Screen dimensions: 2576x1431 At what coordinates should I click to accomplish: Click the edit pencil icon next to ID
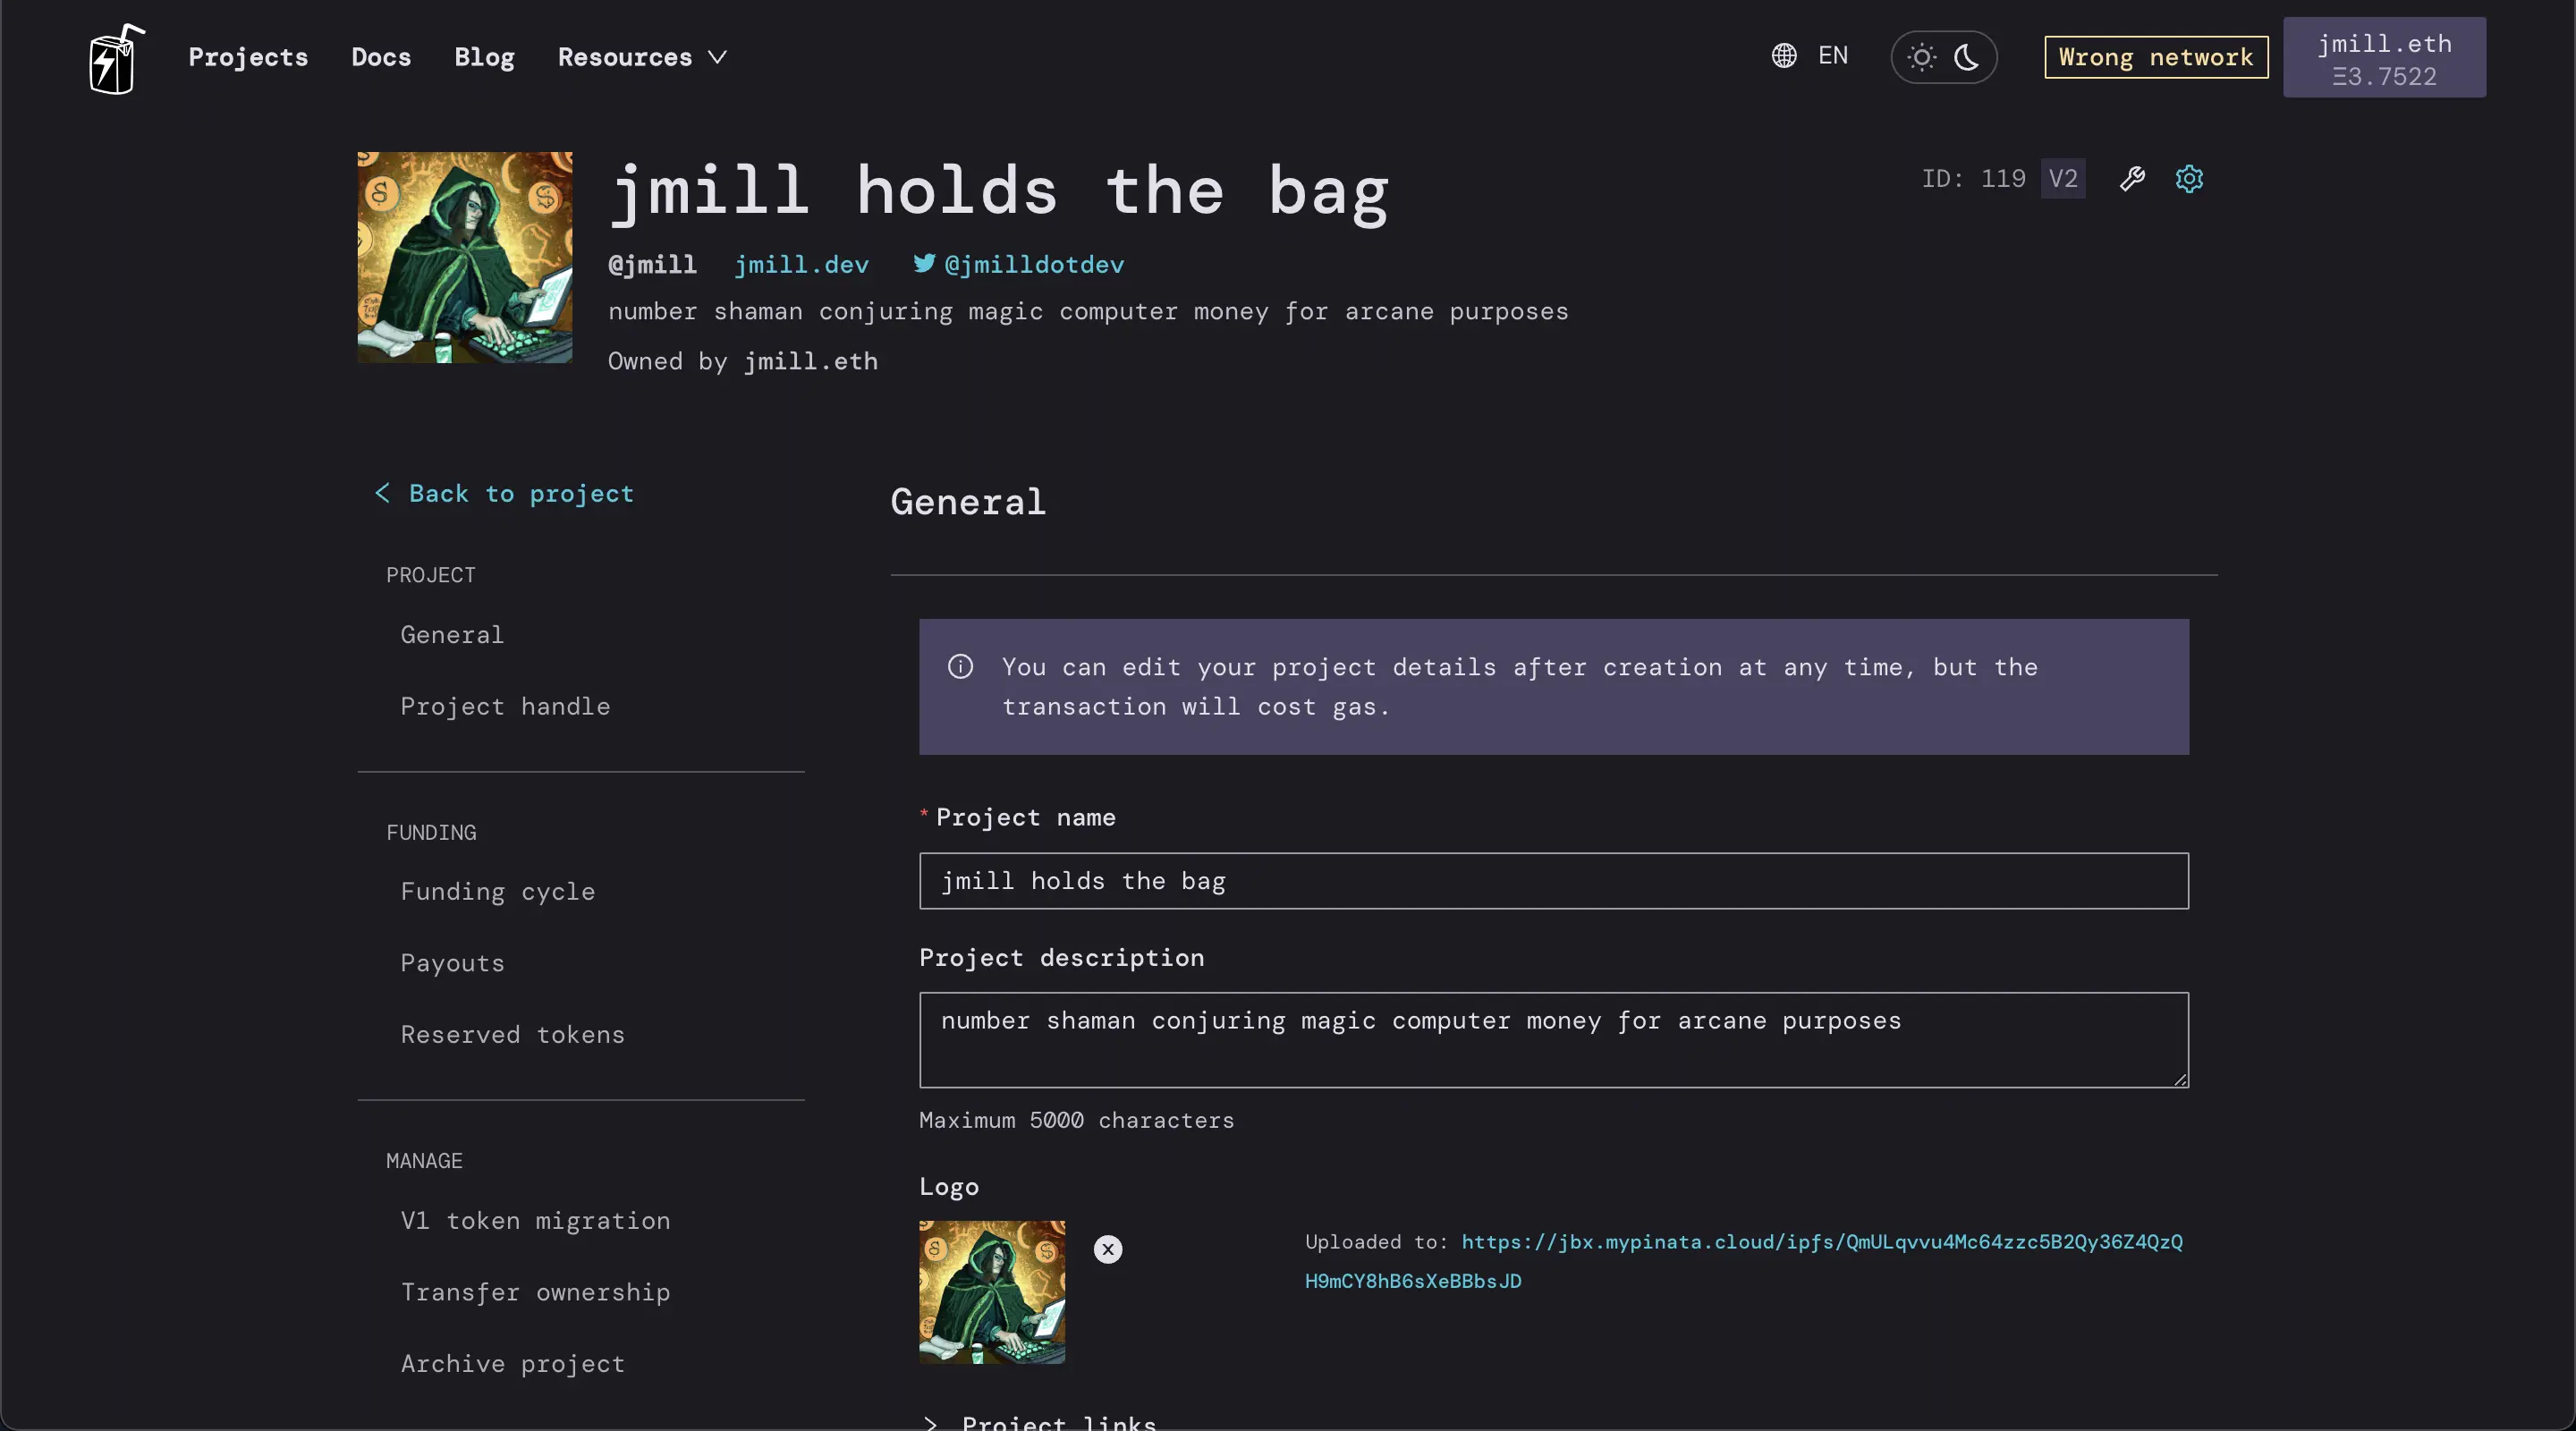click(2132, 178)
